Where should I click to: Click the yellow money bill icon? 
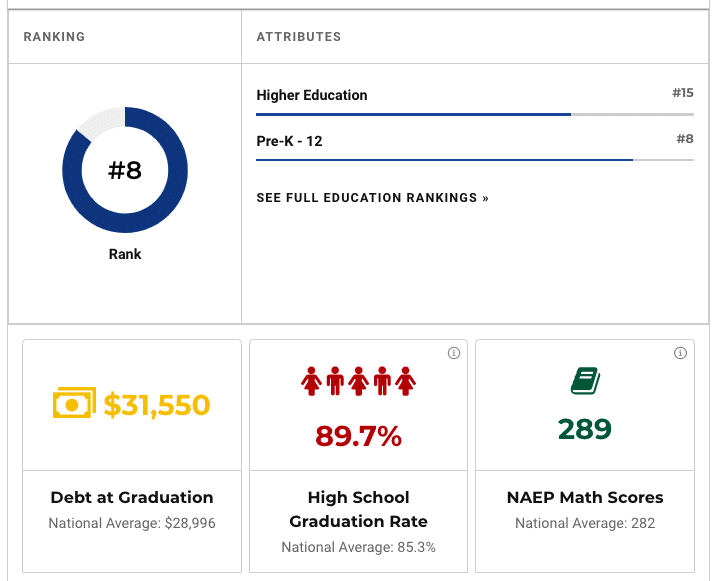coord(75,404)
